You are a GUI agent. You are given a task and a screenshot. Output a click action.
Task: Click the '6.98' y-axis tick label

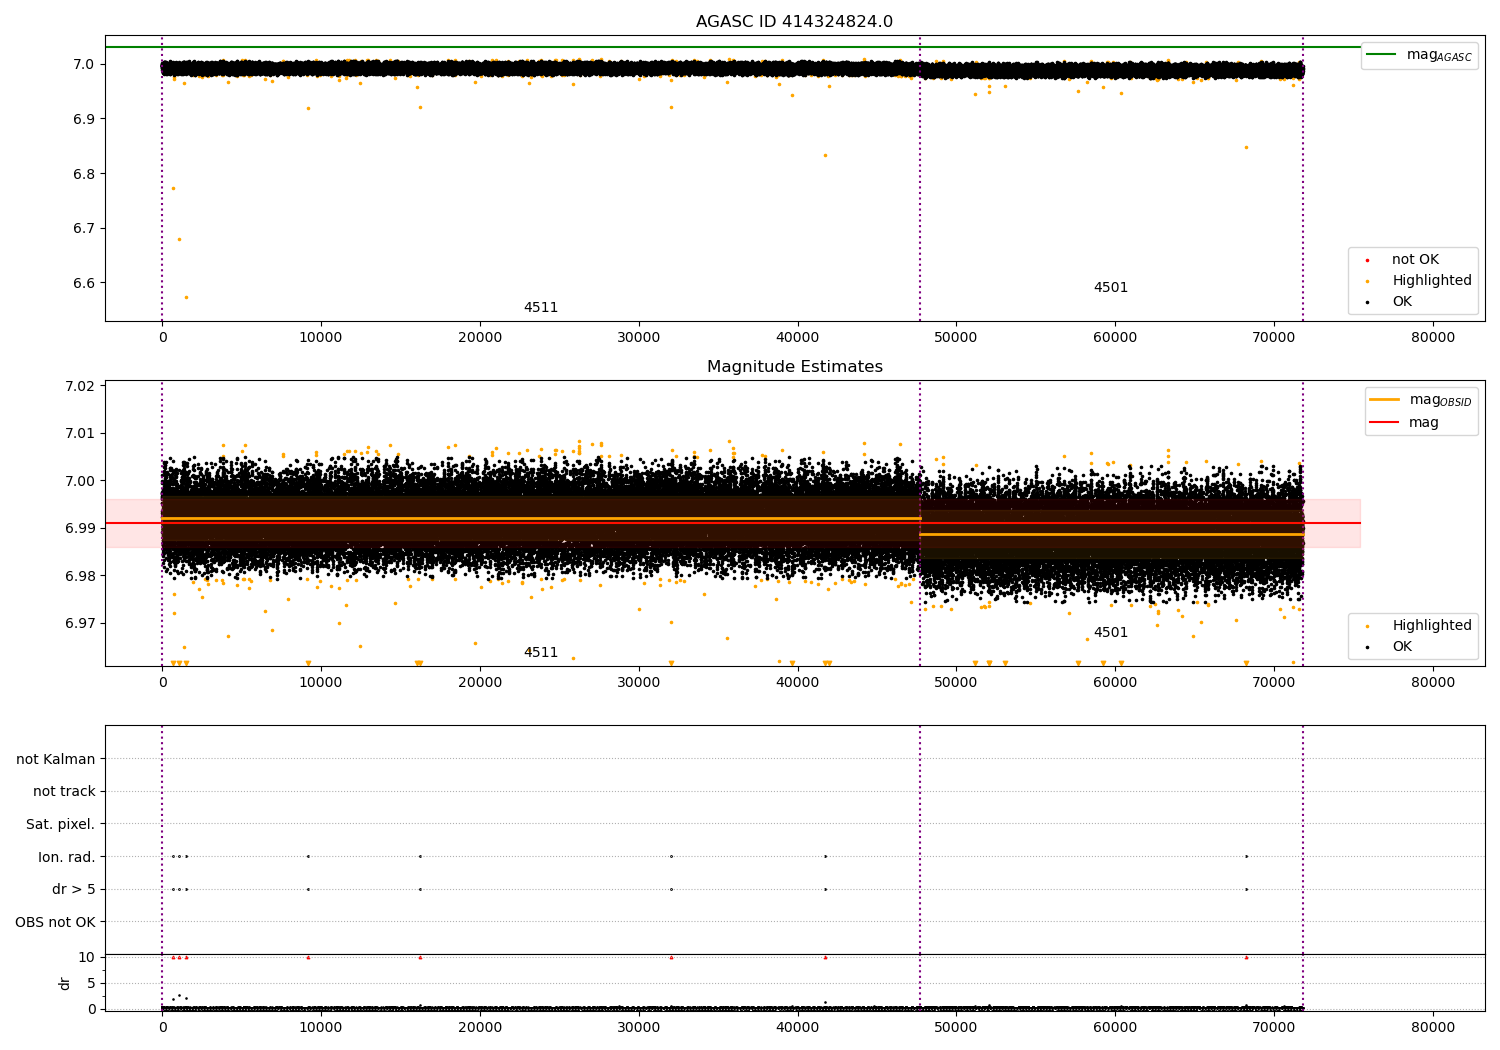coord(80,576)
